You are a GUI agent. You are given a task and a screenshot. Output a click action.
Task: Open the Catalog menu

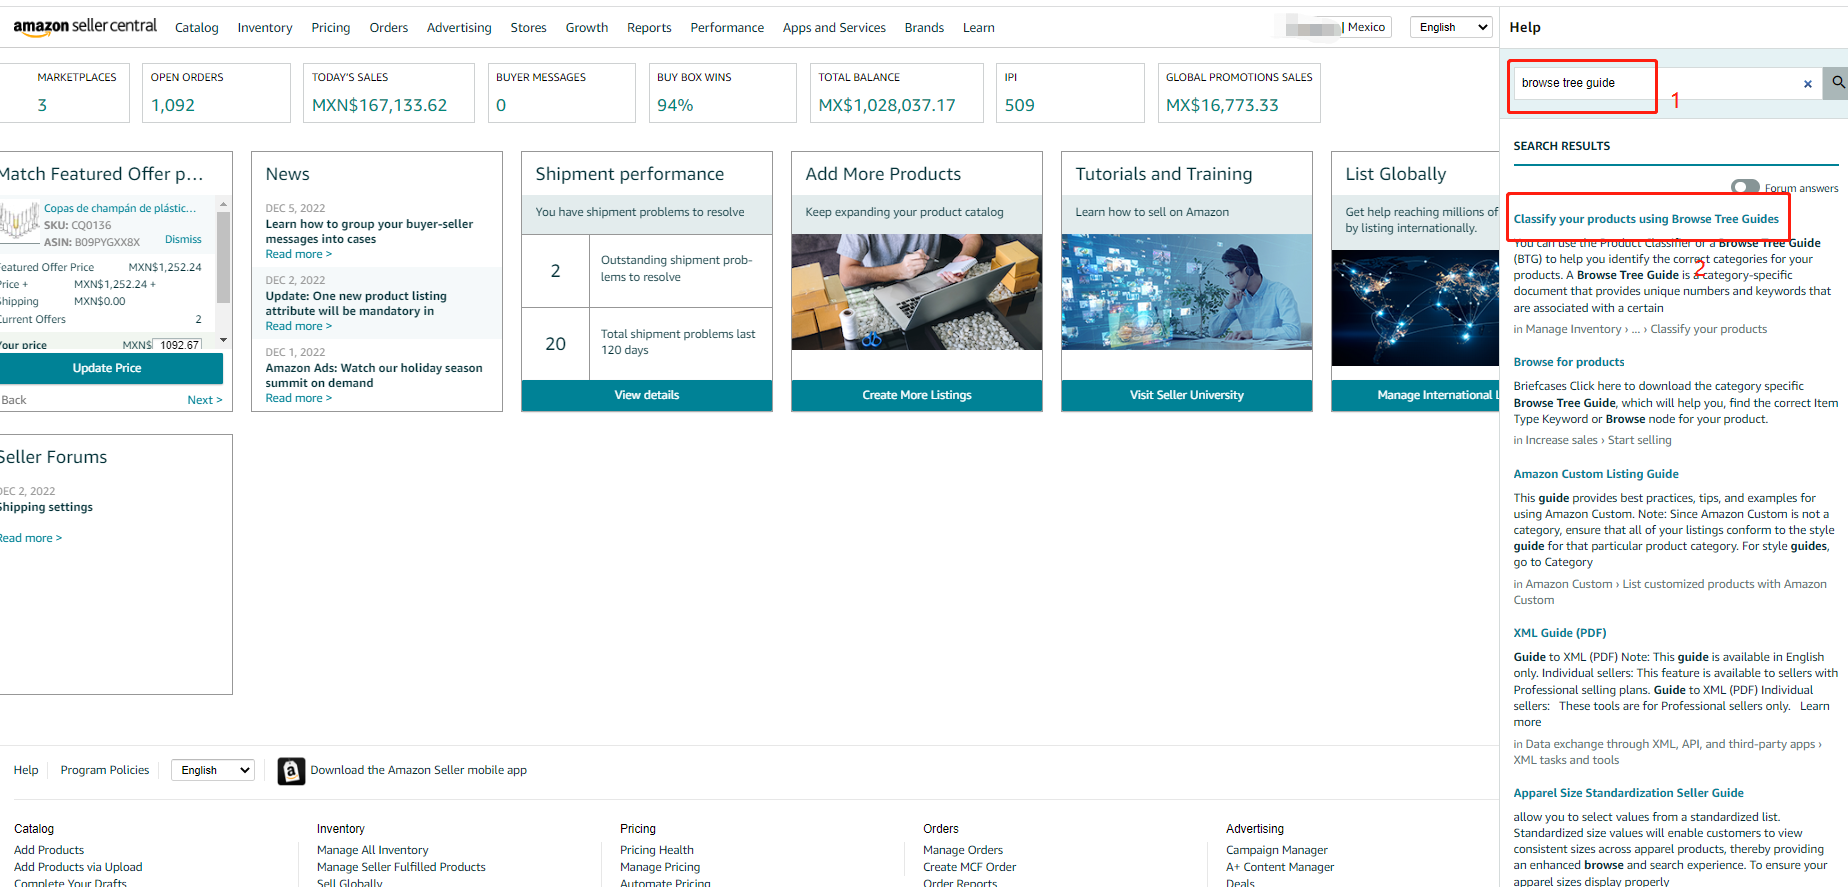(x=197, y=28)
